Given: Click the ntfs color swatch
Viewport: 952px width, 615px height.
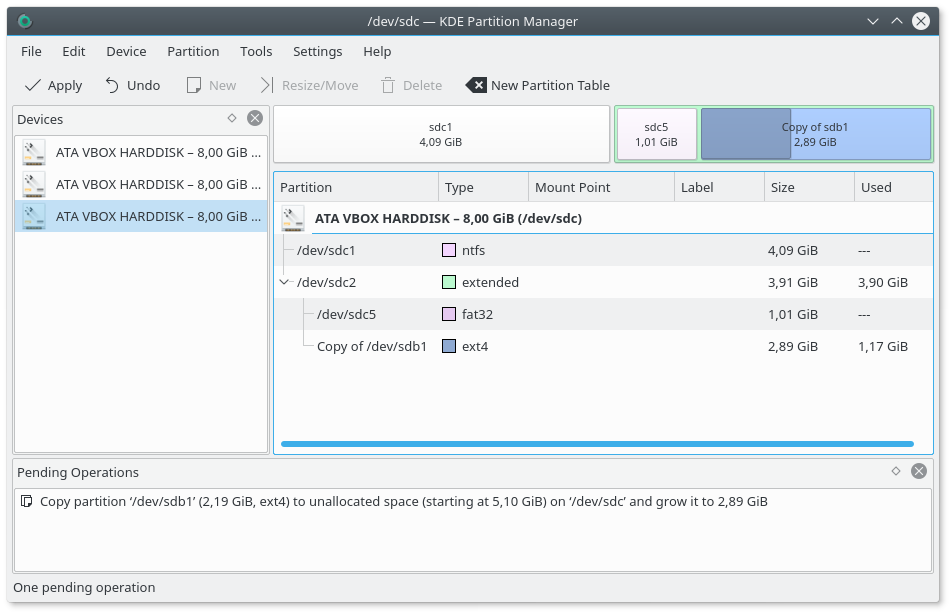Looking at the screenshot, I should (x=449, y=251).
